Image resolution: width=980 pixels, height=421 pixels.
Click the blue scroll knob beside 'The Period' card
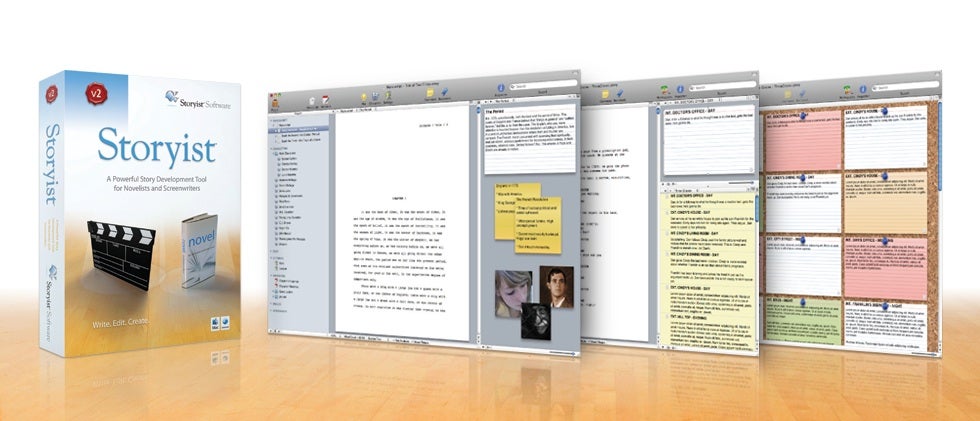(478, 111)
